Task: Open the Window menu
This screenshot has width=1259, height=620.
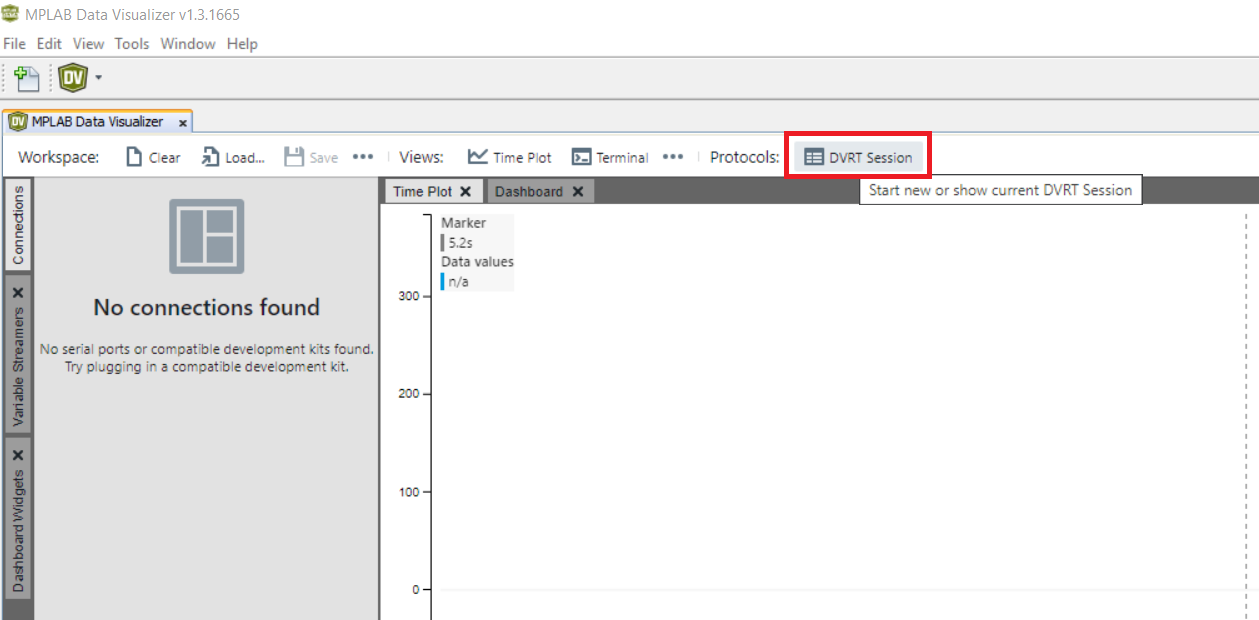Action: coord(188,44)
